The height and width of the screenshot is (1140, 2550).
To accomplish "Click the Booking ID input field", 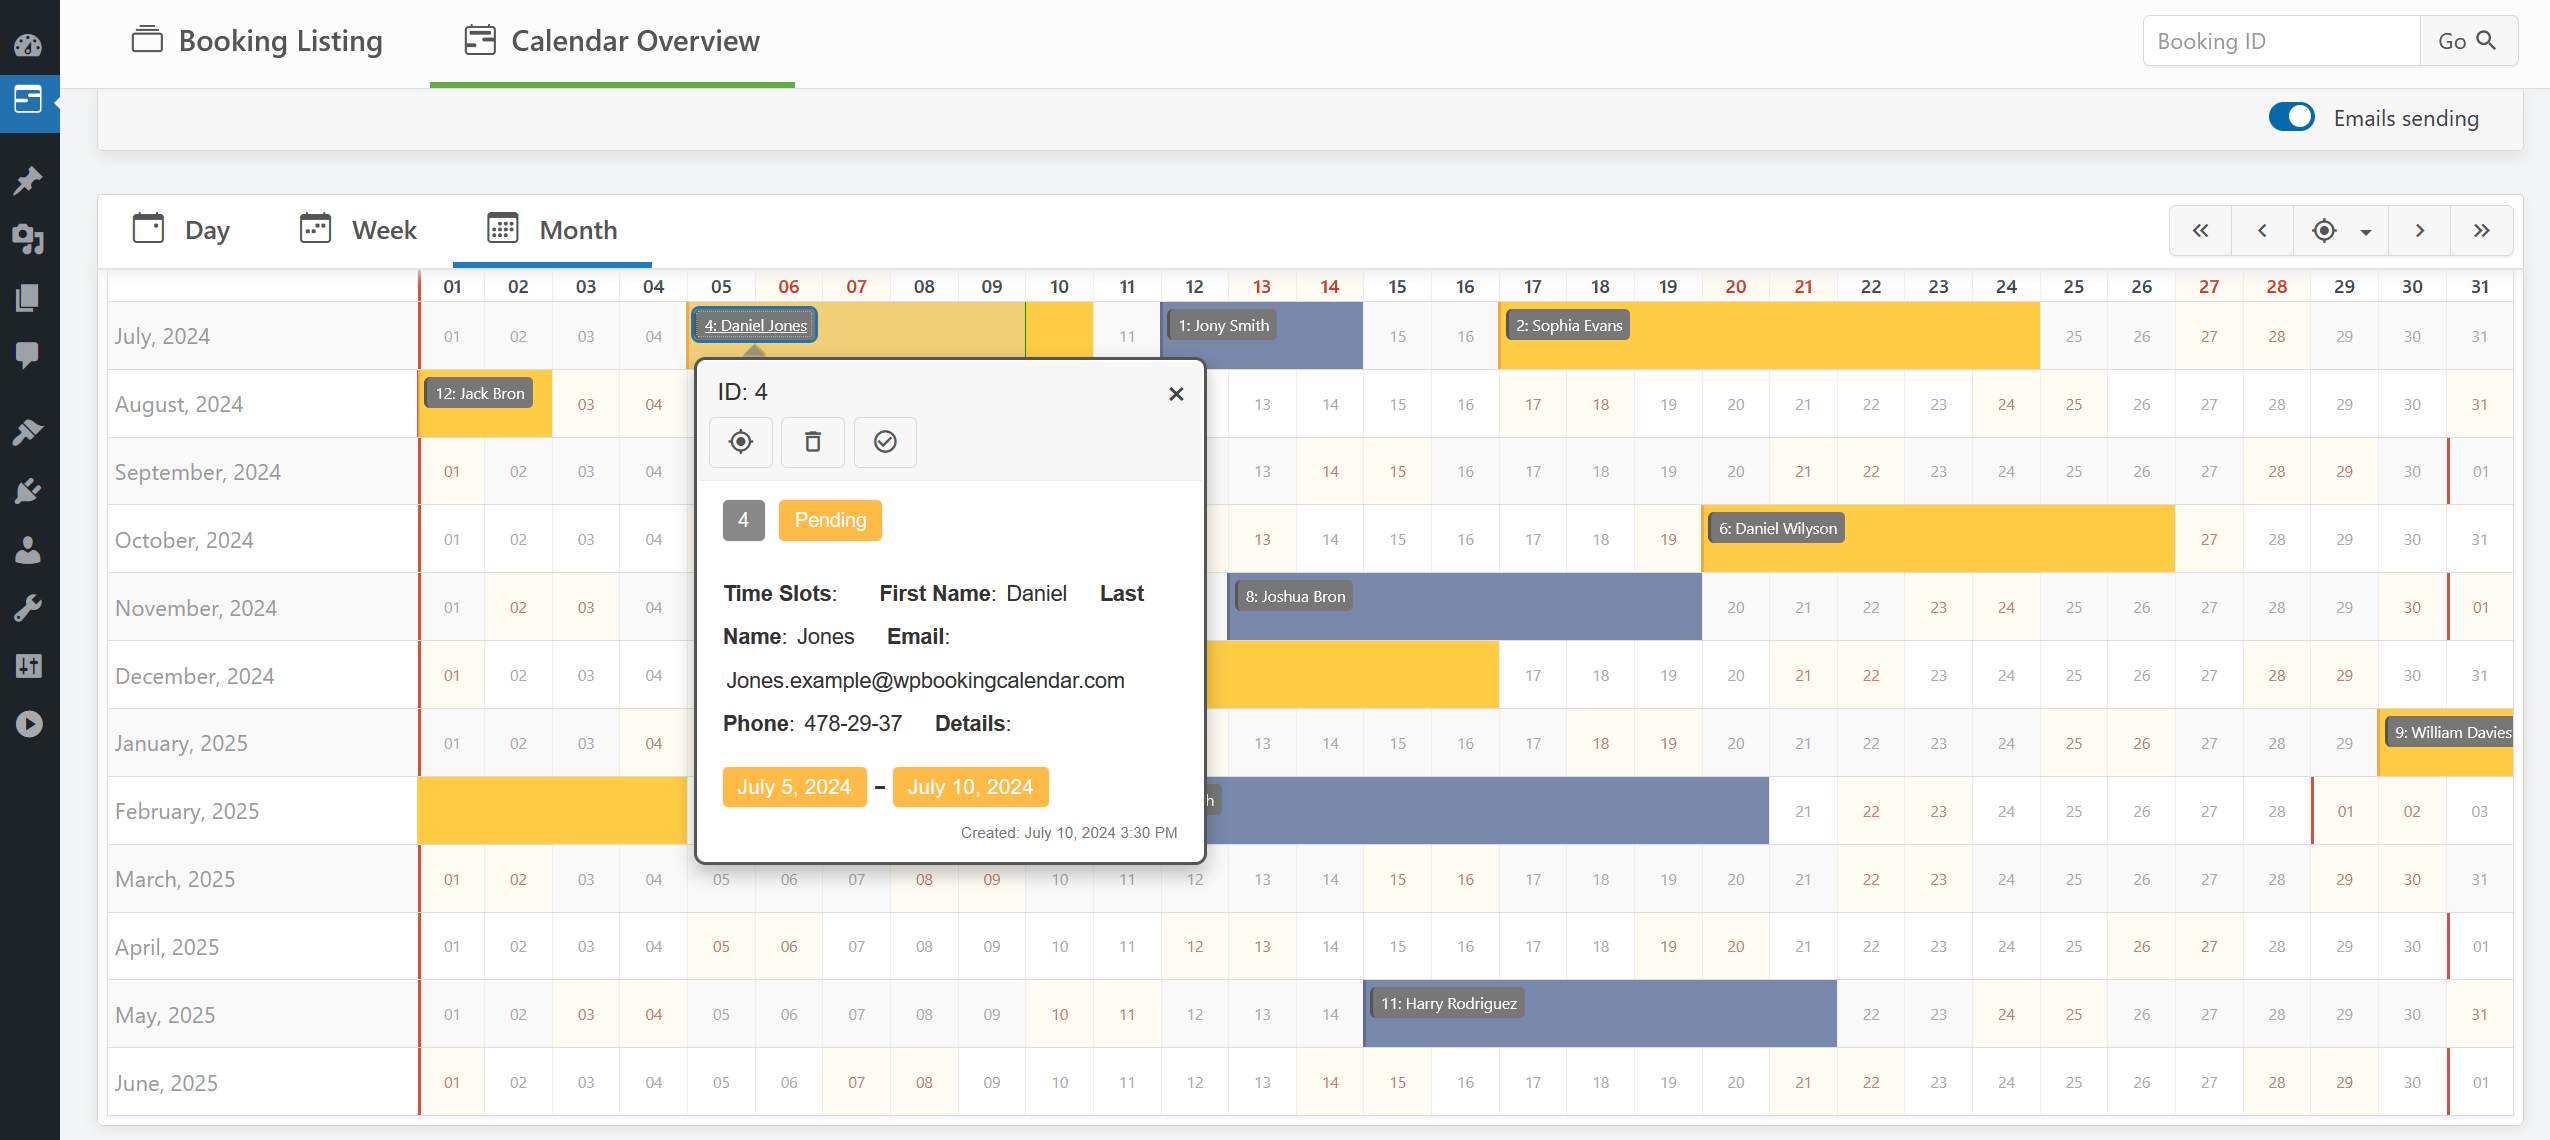I will (2281, 41).
